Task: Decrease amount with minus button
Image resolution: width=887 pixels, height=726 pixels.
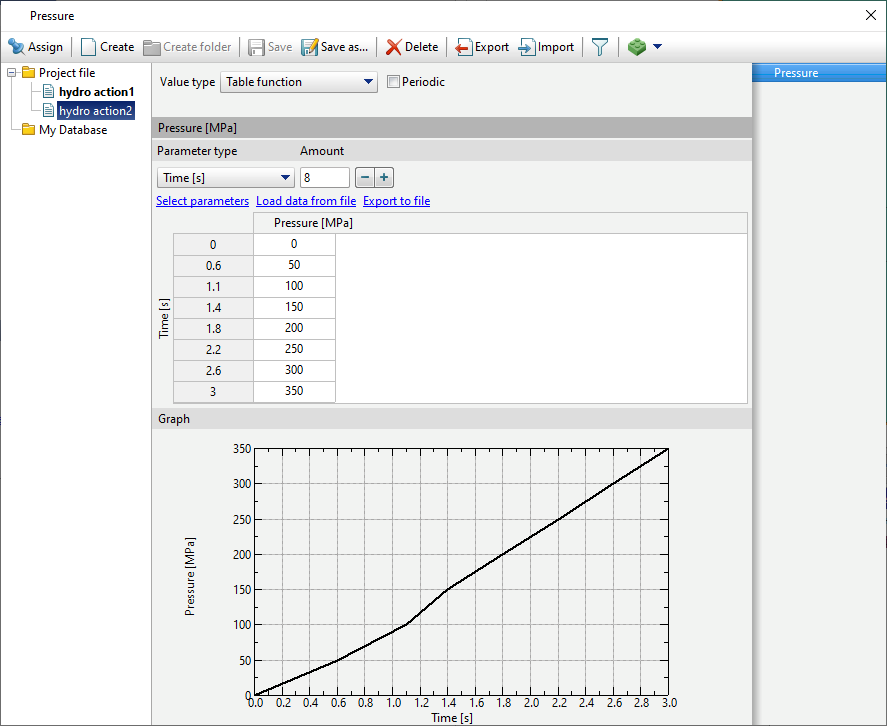Action: (x=365, y=177)
